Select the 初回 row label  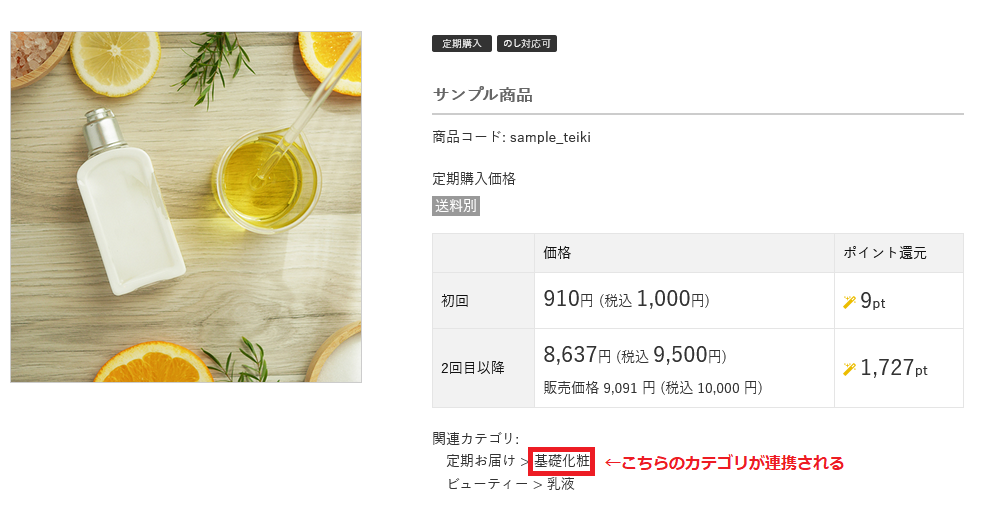455,301
